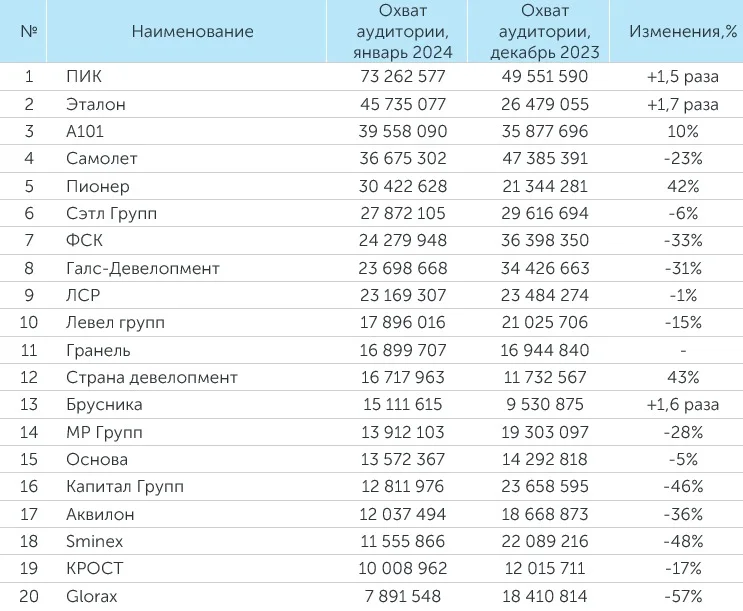This screenshot has width=743, height=611.
Task: Click the 'Капитал Групп' name cell
Action: coord(124,487)
